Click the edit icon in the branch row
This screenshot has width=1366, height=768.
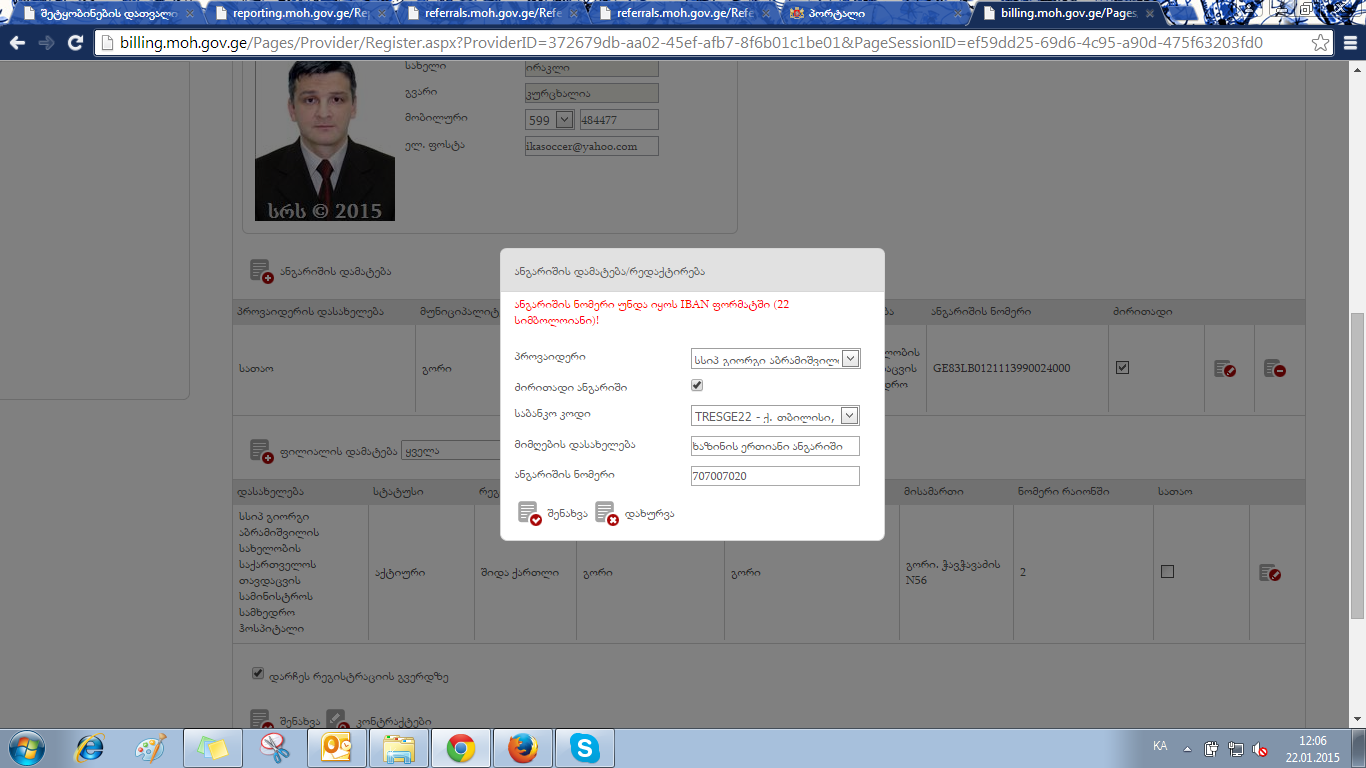(1270, 573)
